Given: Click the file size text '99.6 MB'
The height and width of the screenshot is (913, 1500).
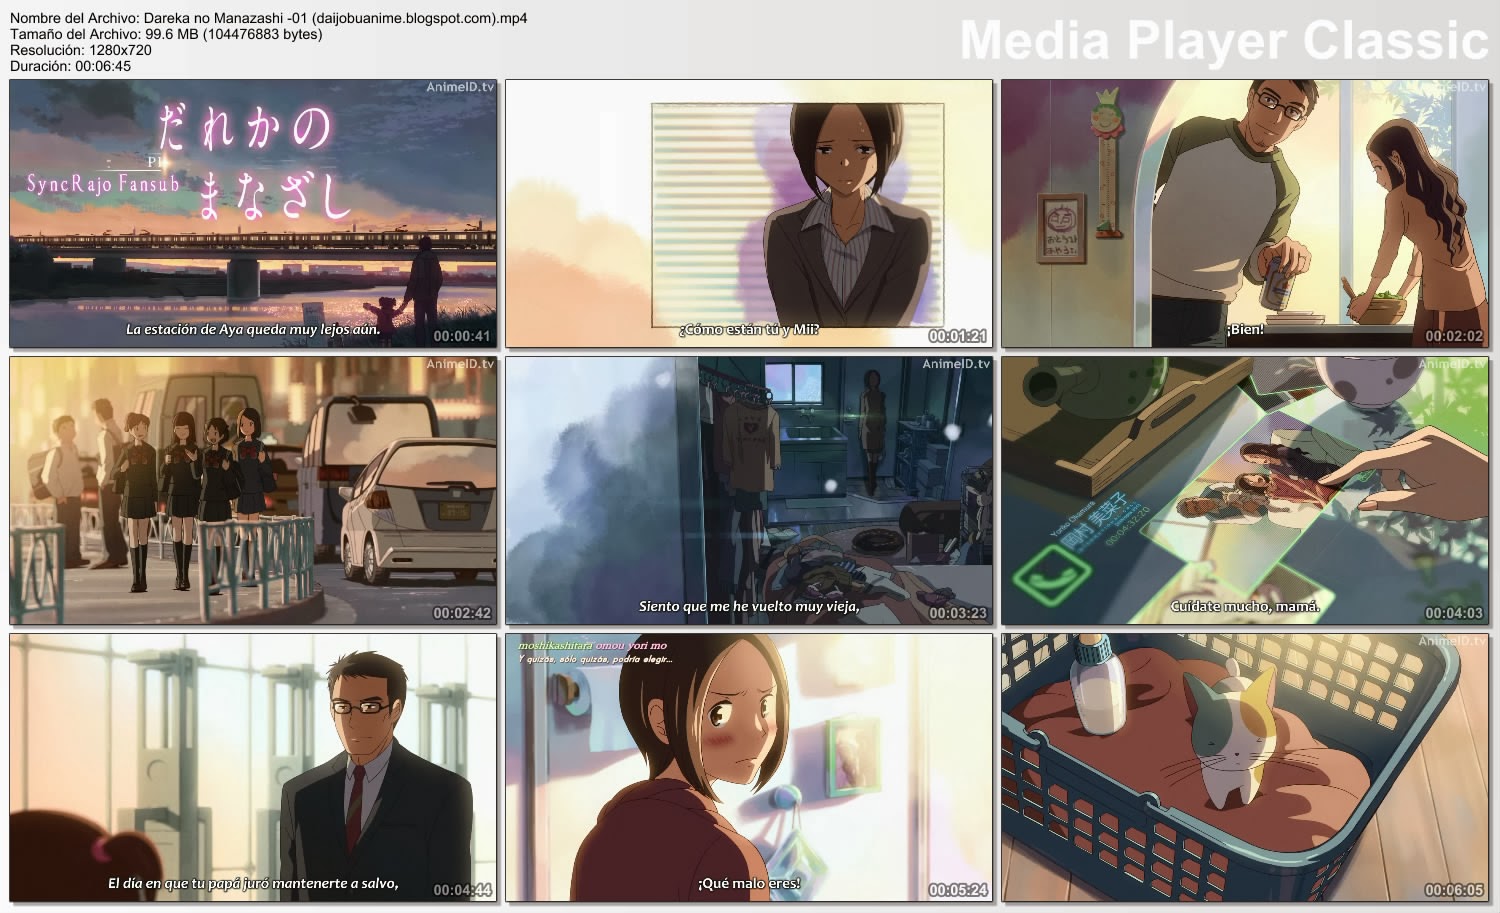Looking at the screenshot, I should click(x=172, y=34).
